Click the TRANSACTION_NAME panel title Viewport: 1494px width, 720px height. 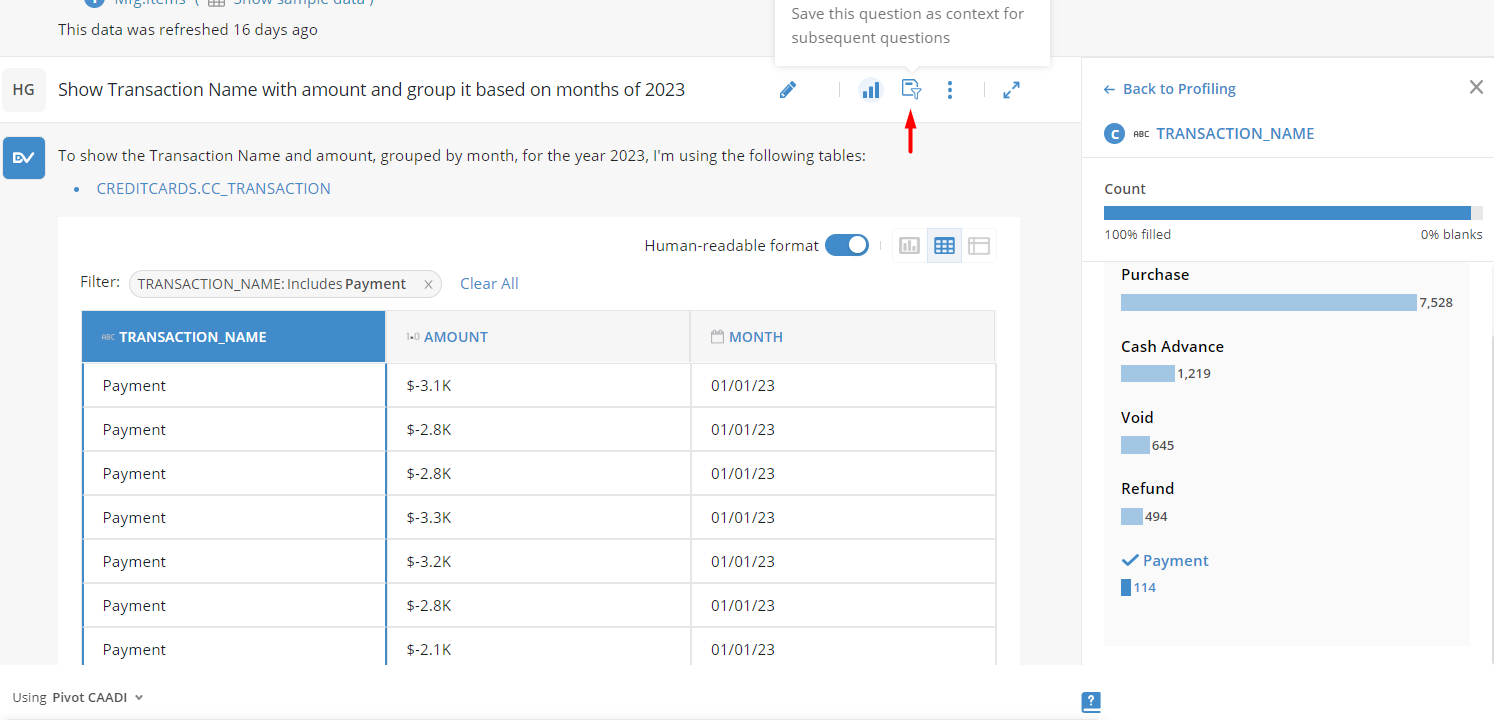coord(1235,134)
